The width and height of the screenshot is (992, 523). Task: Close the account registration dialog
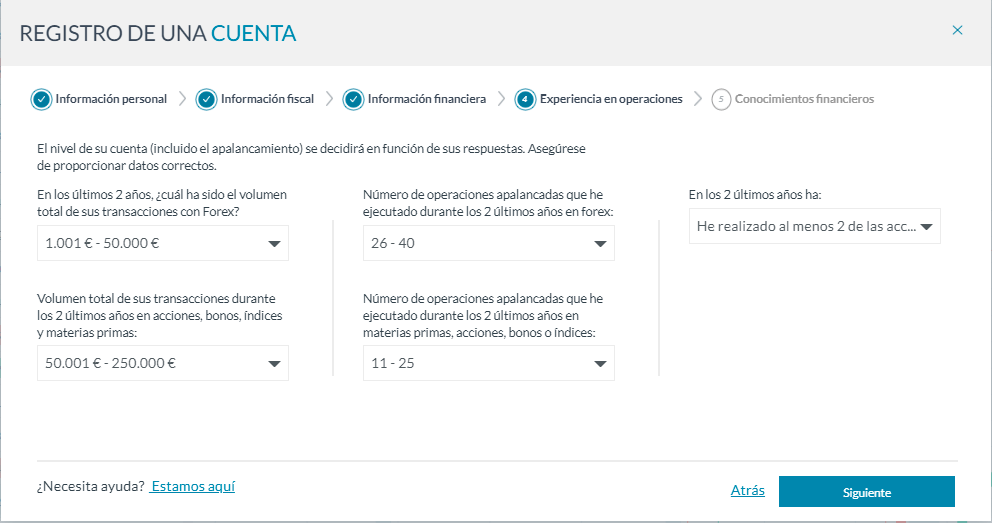tap(957, 30)
